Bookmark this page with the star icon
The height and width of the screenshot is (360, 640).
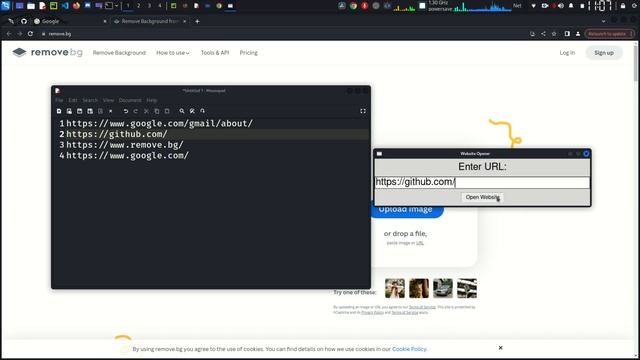click(x=554, y=34)
